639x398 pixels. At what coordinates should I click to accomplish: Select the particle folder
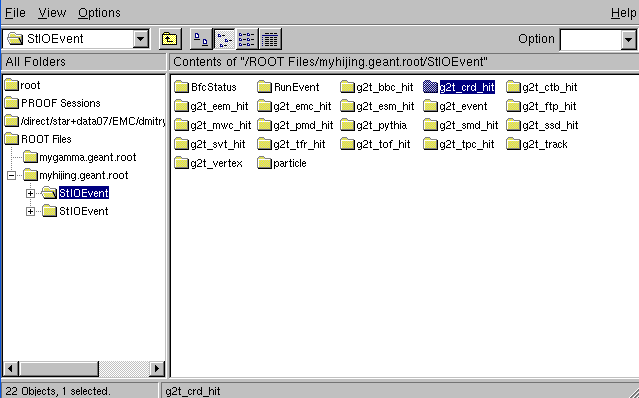[x=282, y=163]
